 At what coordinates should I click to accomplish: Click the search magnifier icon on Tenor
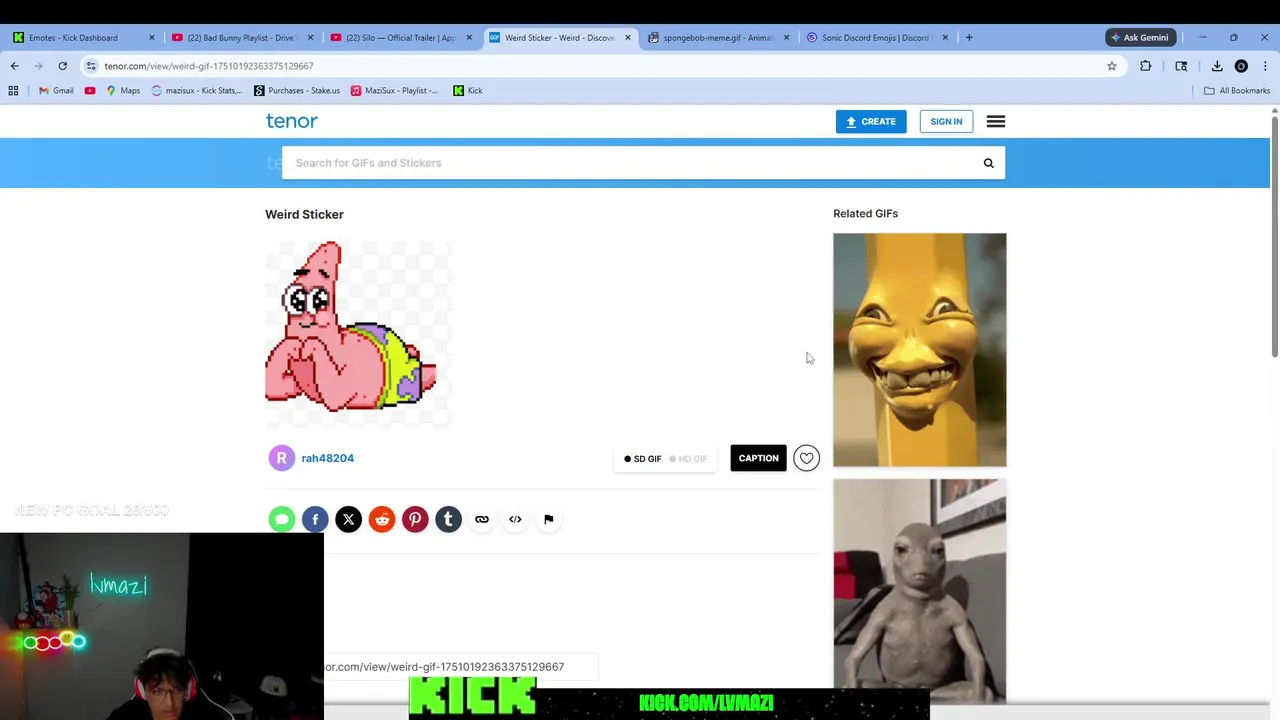(x=988, y=163)
